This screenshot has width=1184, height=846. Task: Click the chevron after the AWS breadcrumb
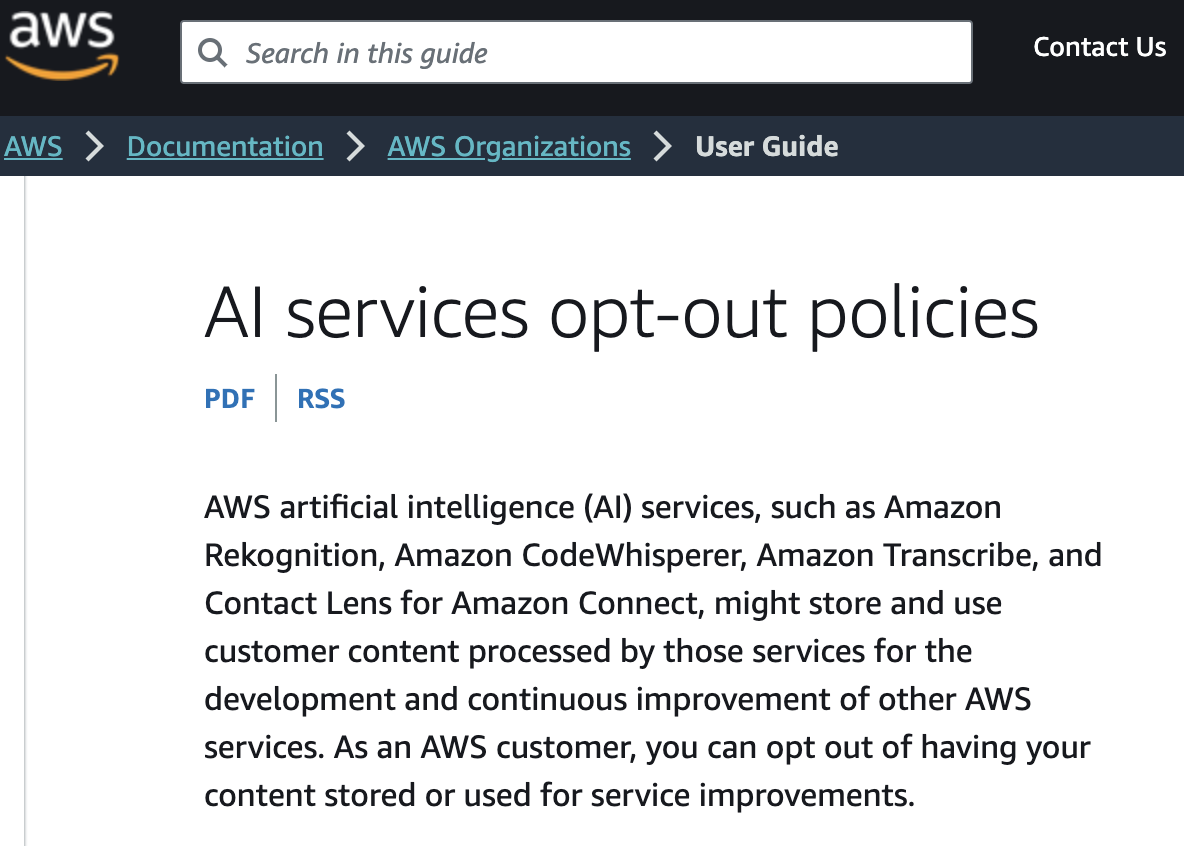click(95, 147)
